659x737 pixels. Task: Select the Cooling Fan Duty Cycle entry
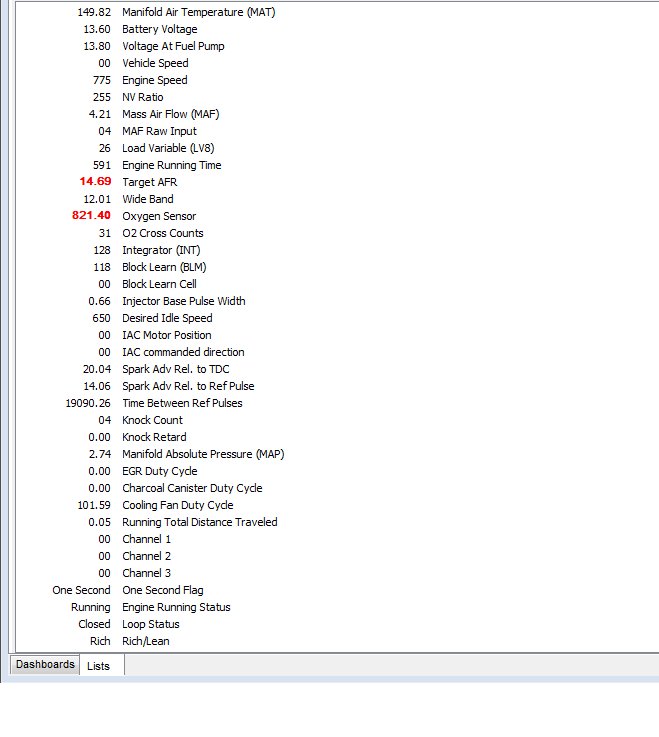pos(177,505)
